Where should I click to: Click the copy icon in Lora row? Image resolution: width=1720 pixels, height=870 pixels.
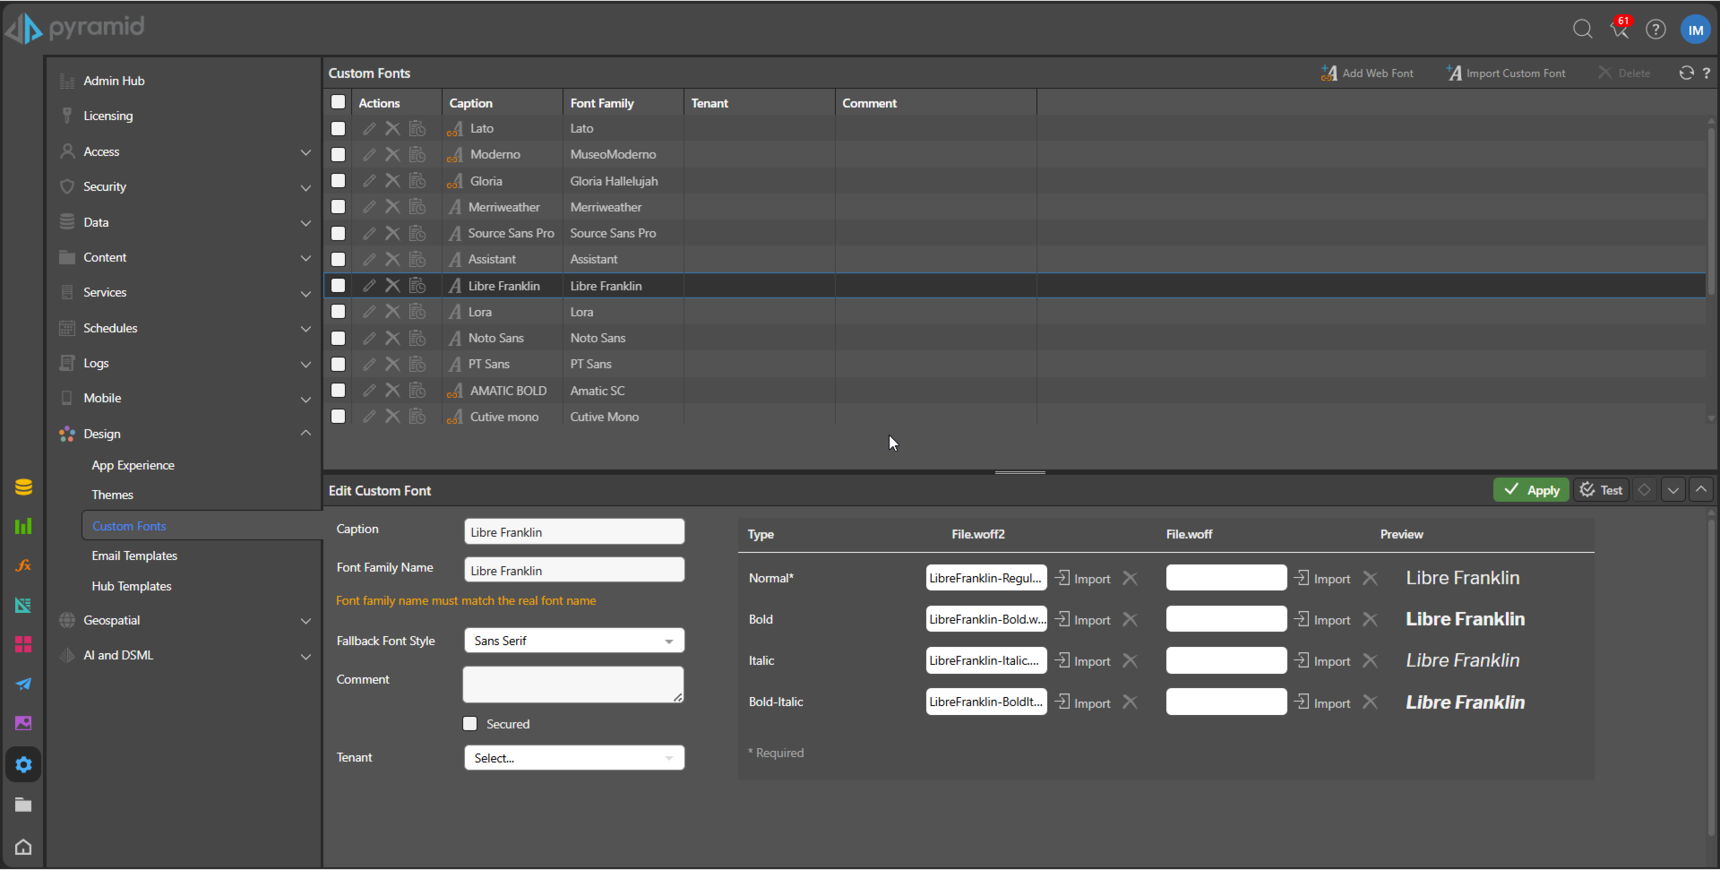pyautogui.click(x=417, y=312)
